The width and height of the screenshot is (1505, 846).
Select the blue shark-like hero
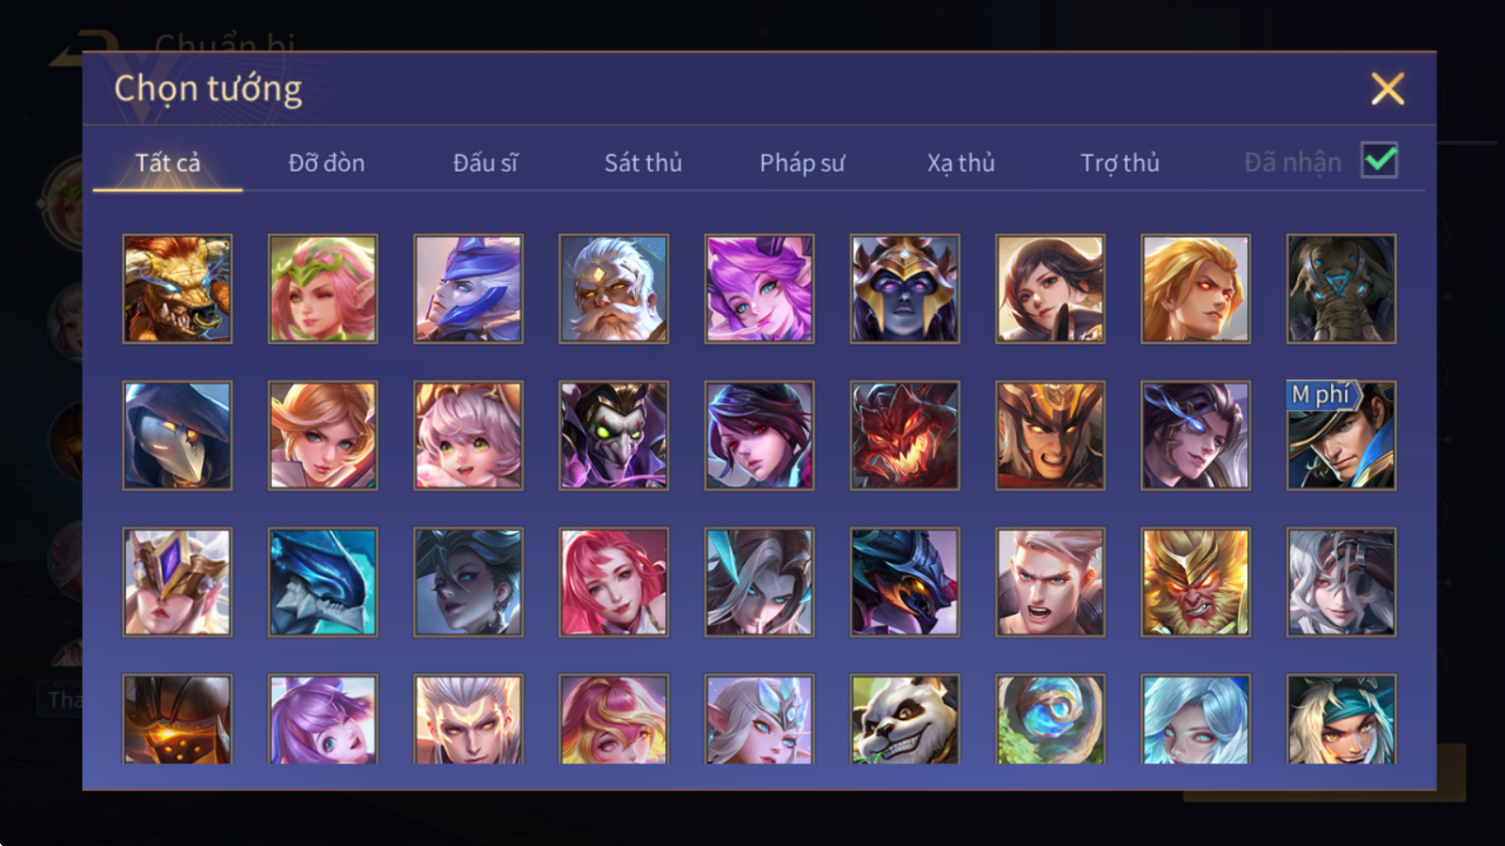coord(322,582)
